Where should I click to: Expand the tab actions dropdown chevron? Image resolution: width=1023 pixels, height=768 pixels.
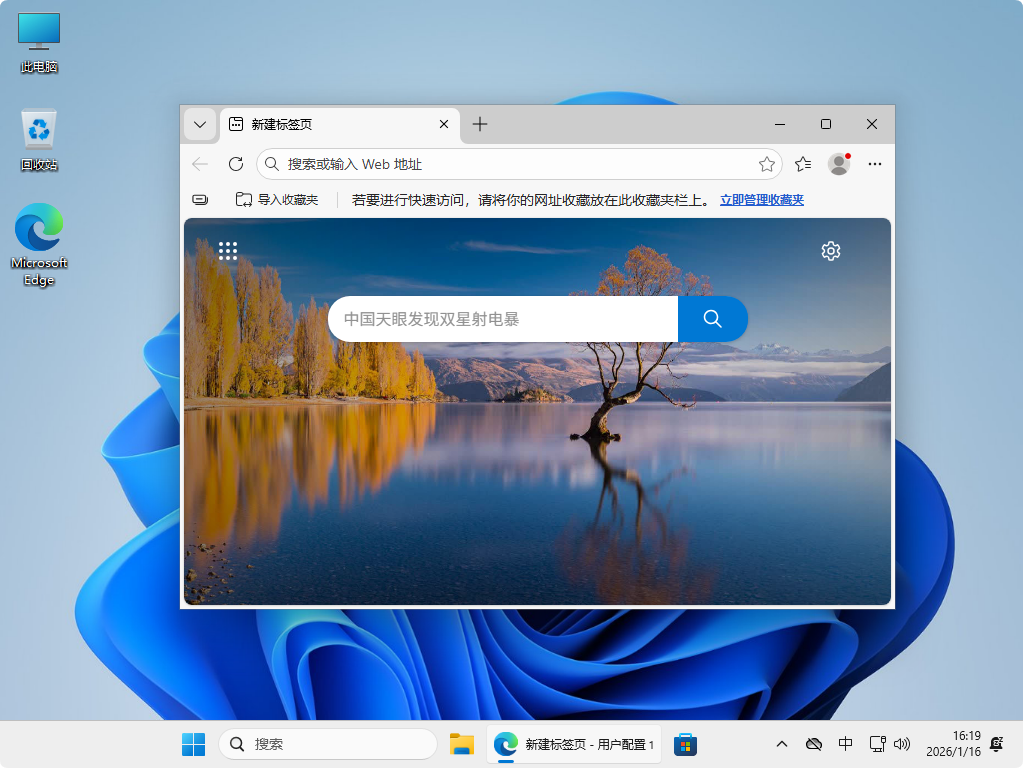(x=200, y=124)
